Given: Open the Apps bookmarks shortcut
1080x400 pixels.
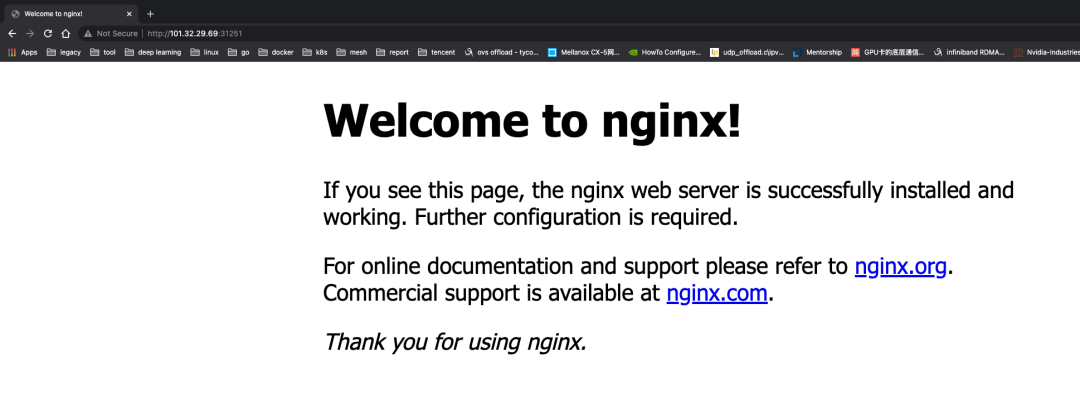Looking at the screenshot, I should coord(23,52).
